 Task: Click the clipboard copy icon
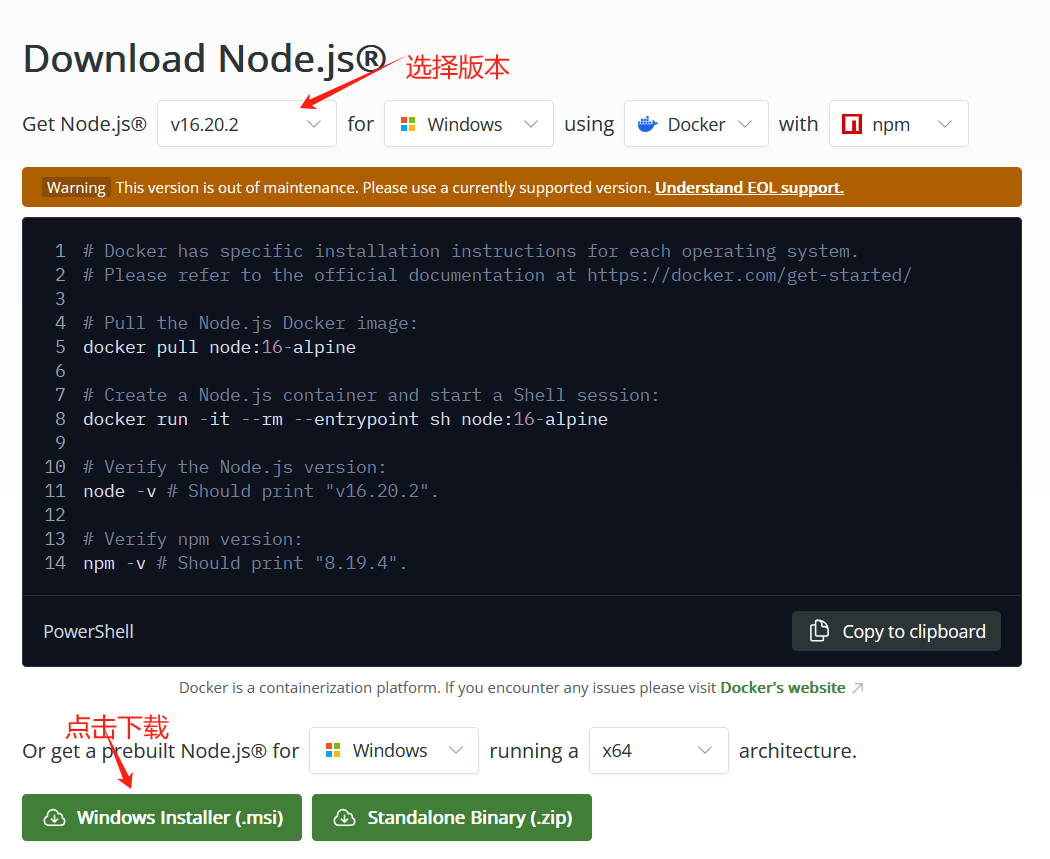tap(819, 631)
